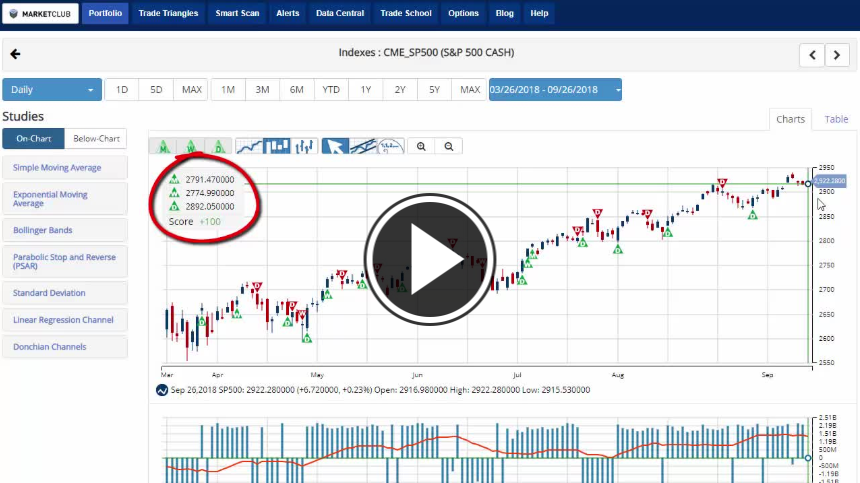Play the video overlay

point(430,259)
